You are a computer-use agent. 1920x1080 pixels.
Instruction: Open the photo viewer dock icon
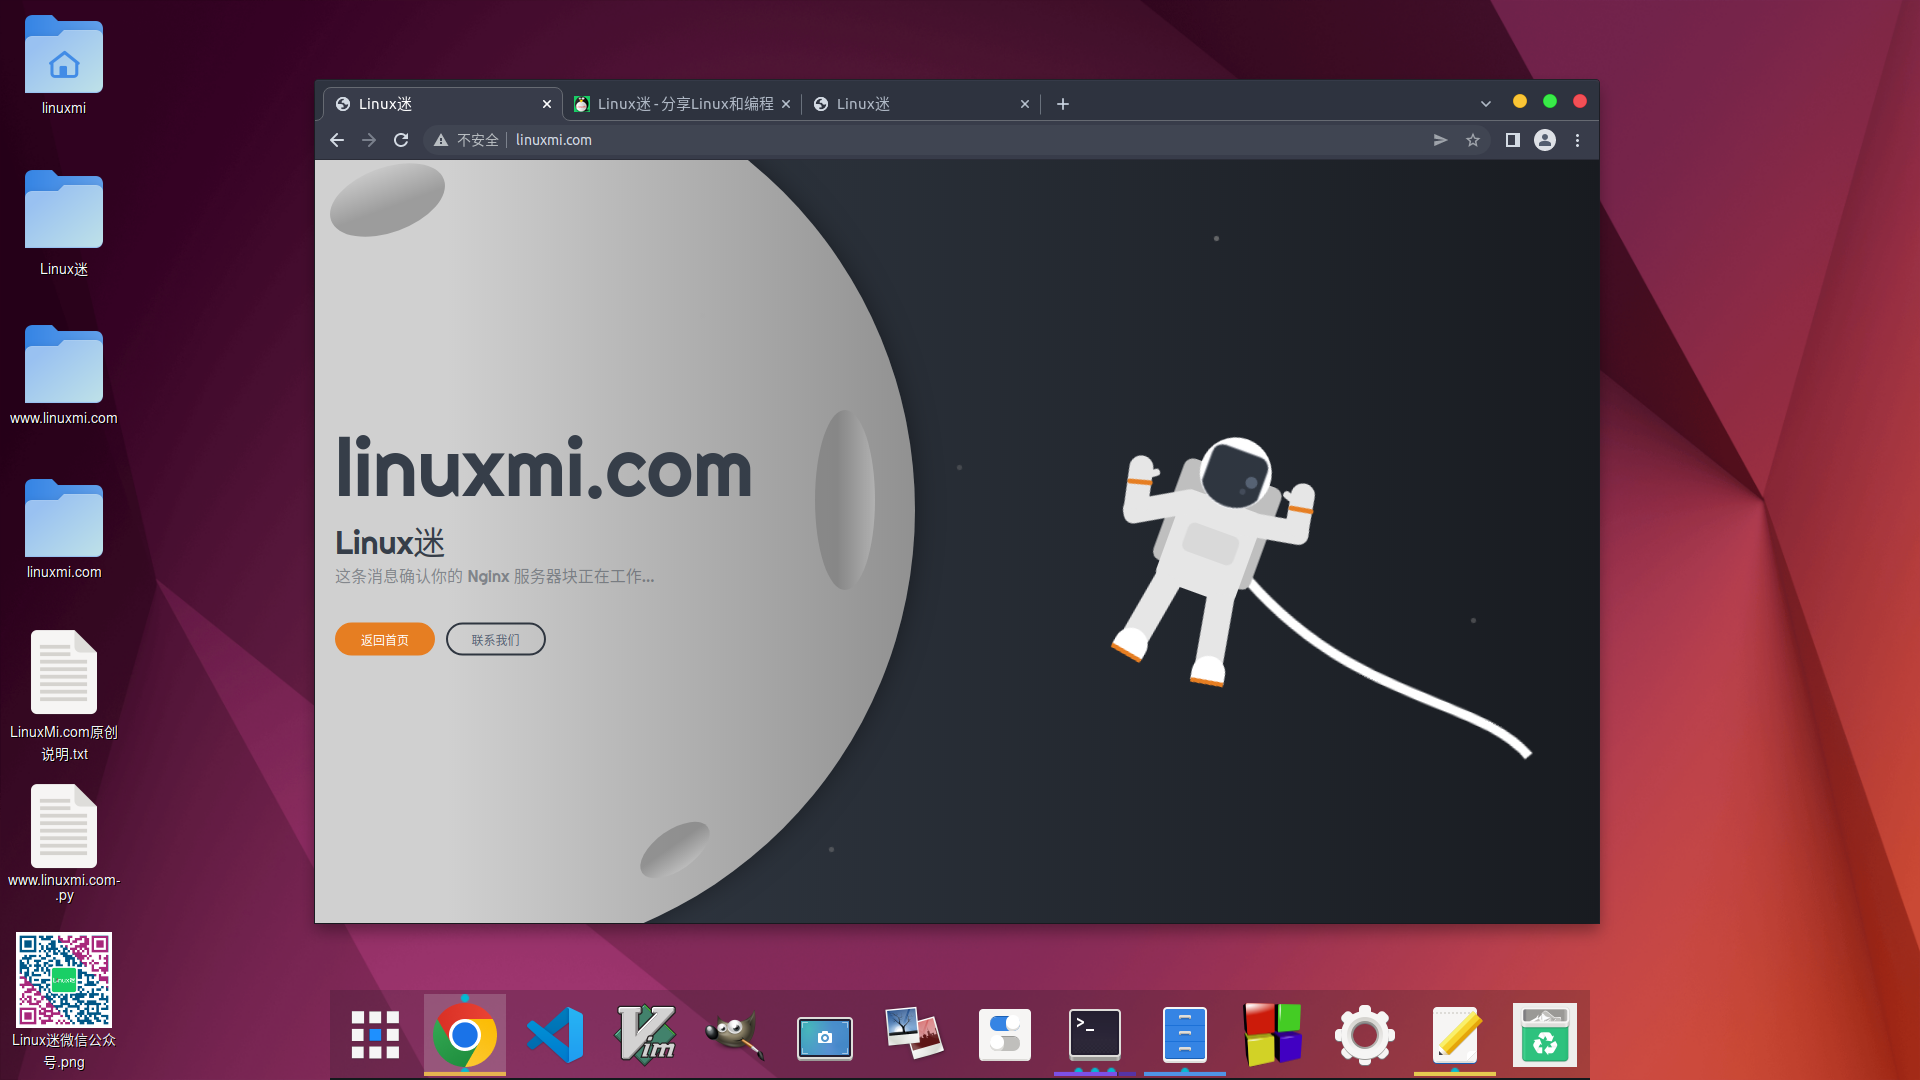[x=914, y=1034]
